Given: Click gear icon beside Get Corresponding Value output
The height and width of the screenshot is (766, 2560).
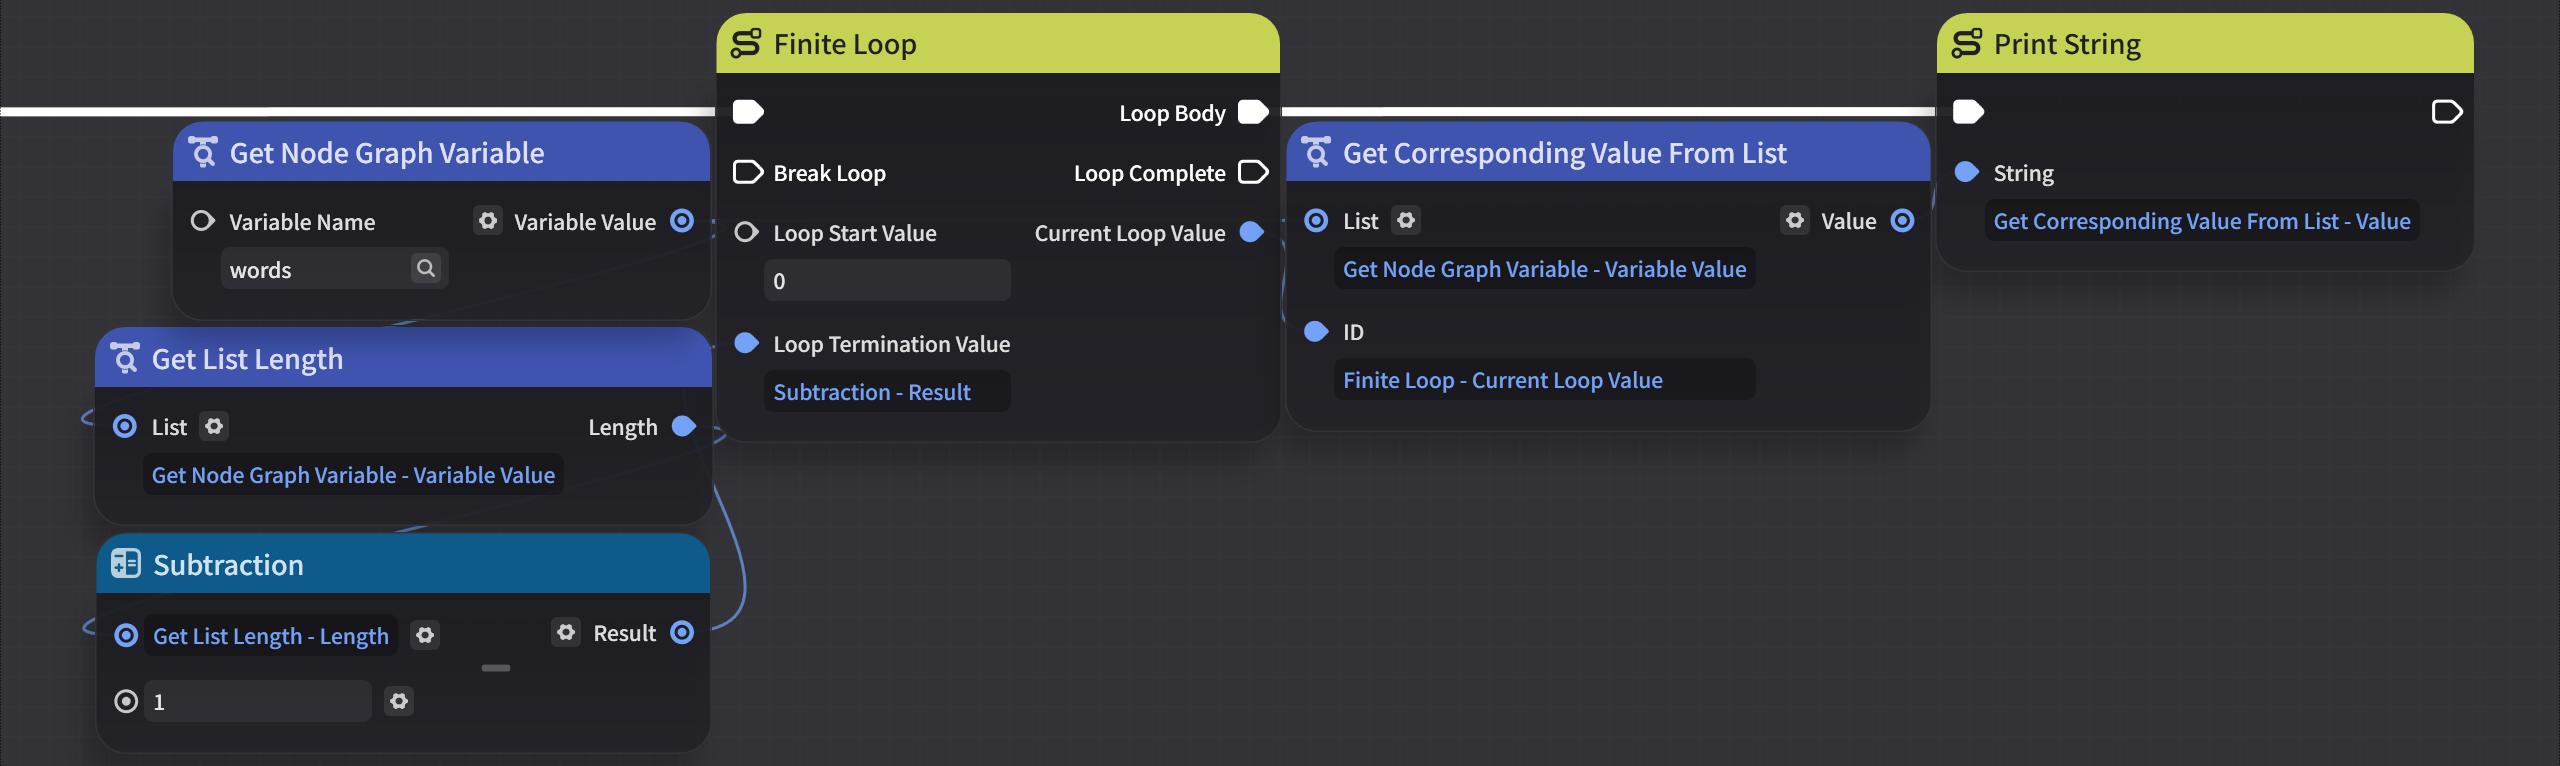Looking at the screenshot, I should coord(1795,220).
